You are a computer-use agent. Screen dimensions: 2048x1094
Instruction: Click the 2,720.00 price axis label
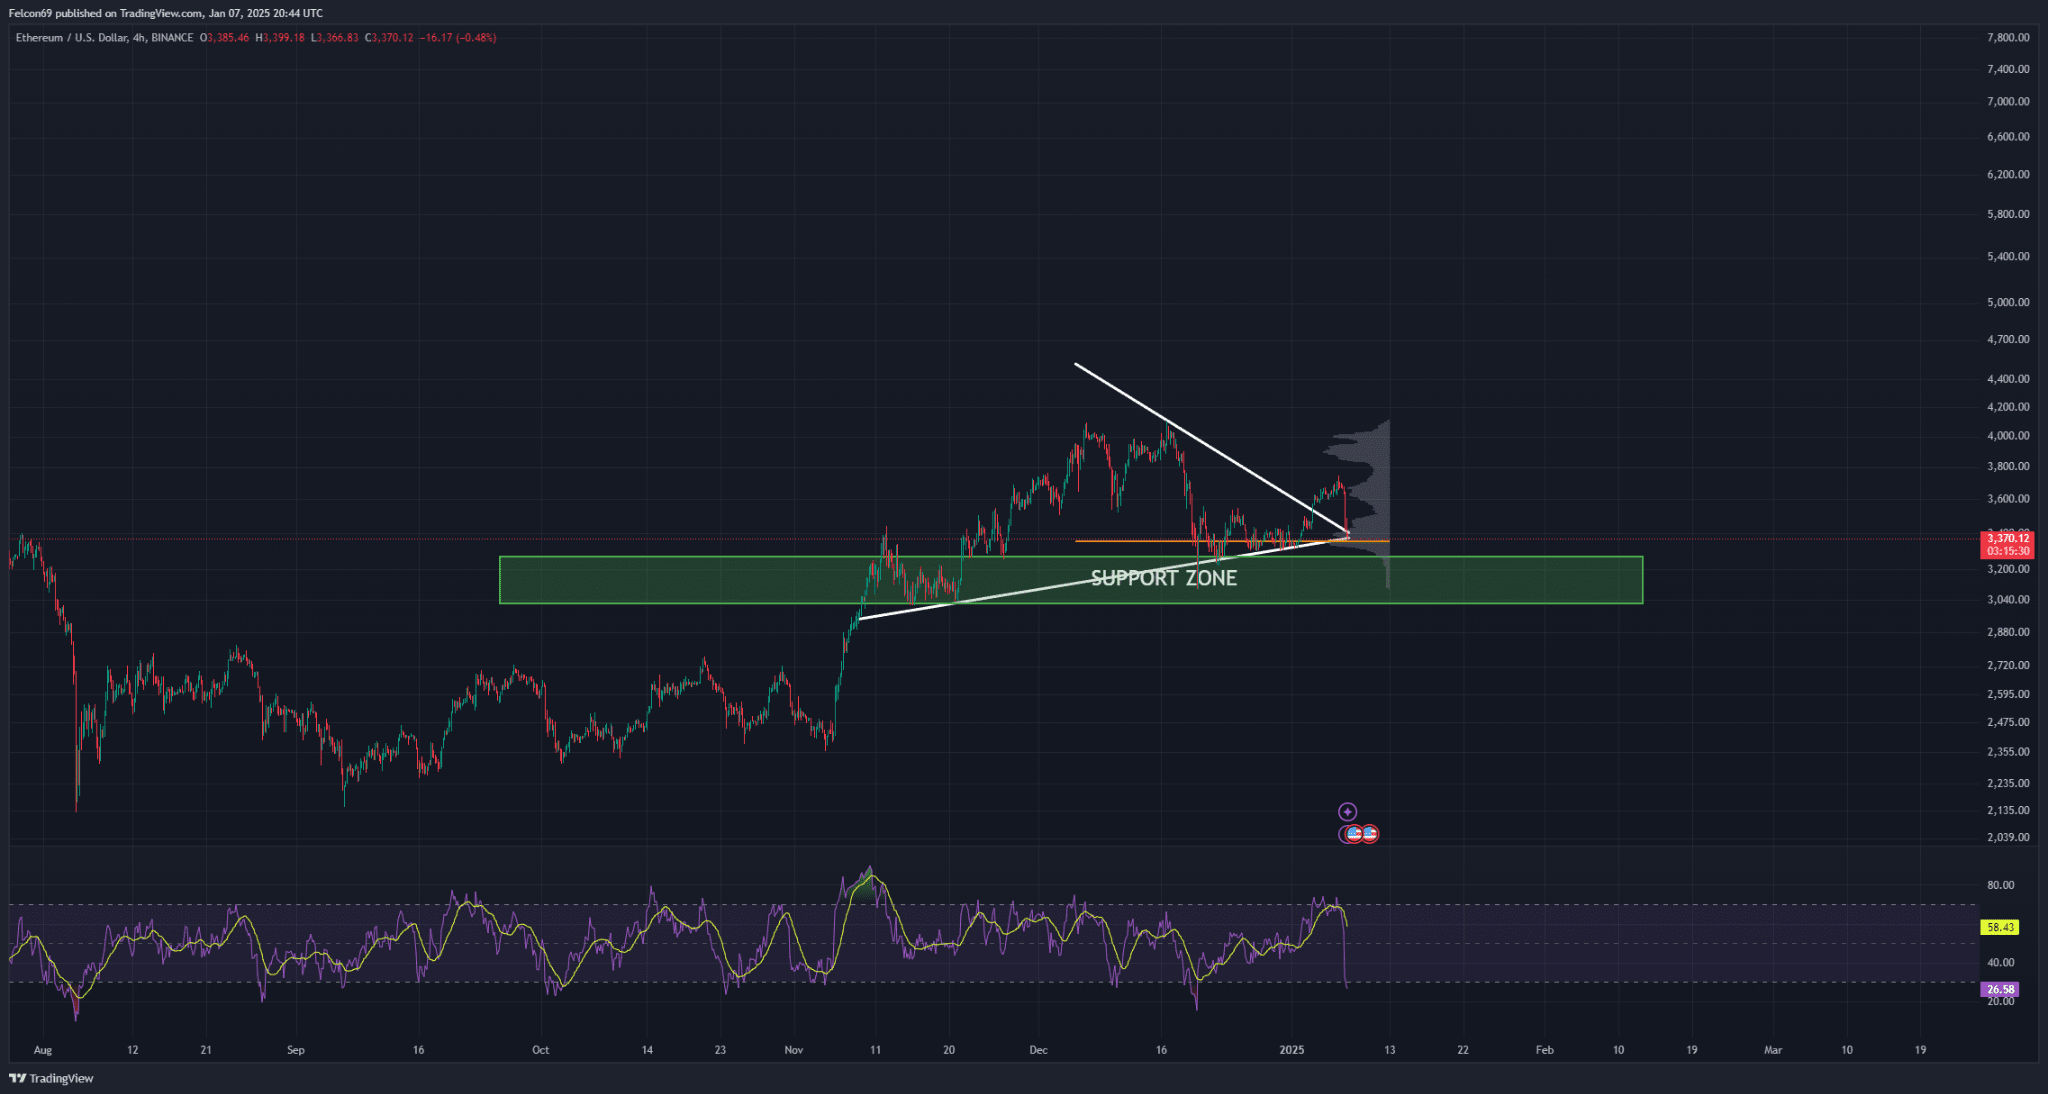2008,665
